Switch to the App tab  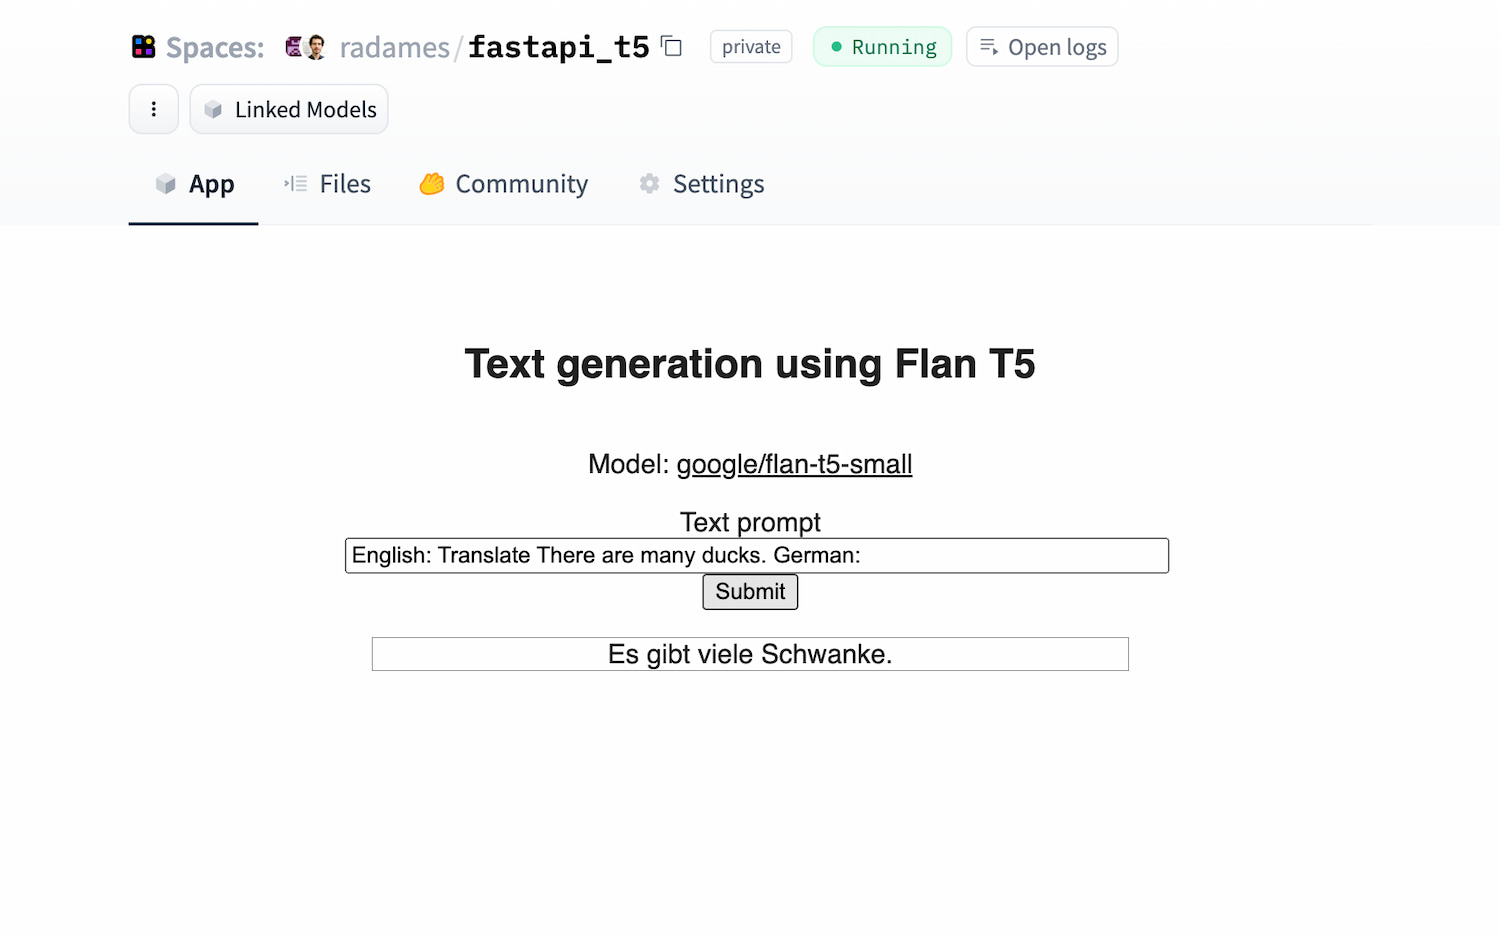click(x=194, y=184)
